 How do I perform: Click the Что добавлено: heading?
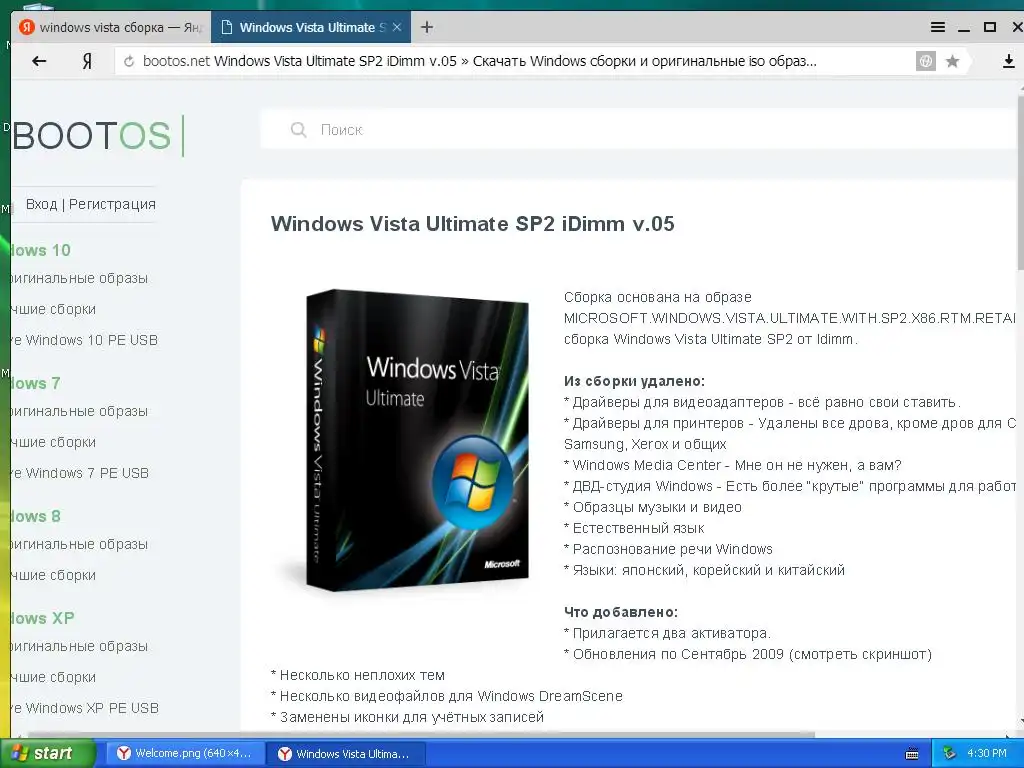coord(620,612)
